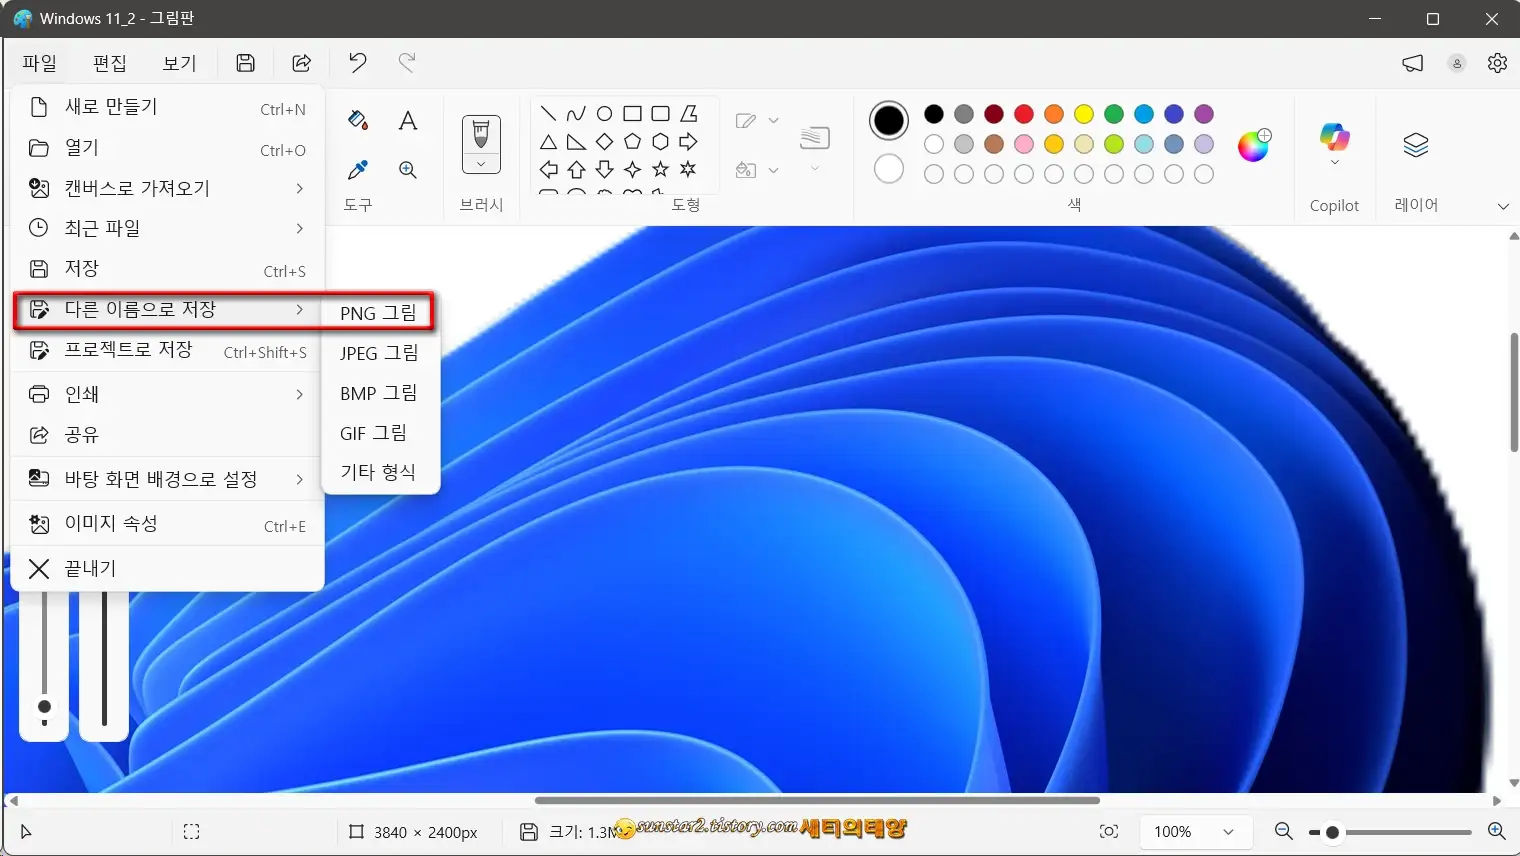Save as JPEG 그림
The width and height of the screenshot is (1520, 856).
(380, 353)
